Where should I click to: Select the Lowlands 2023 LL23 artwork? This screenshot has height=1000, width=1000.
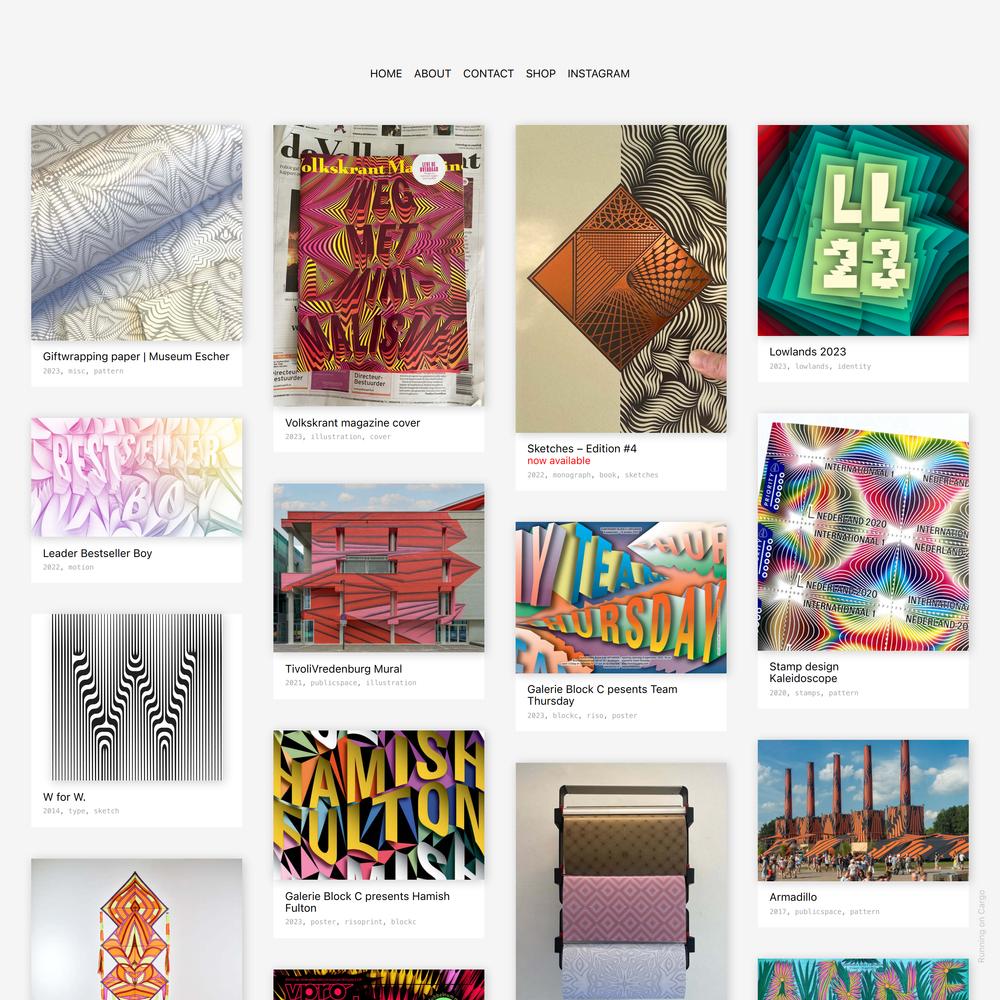click(x=863, y=230)
